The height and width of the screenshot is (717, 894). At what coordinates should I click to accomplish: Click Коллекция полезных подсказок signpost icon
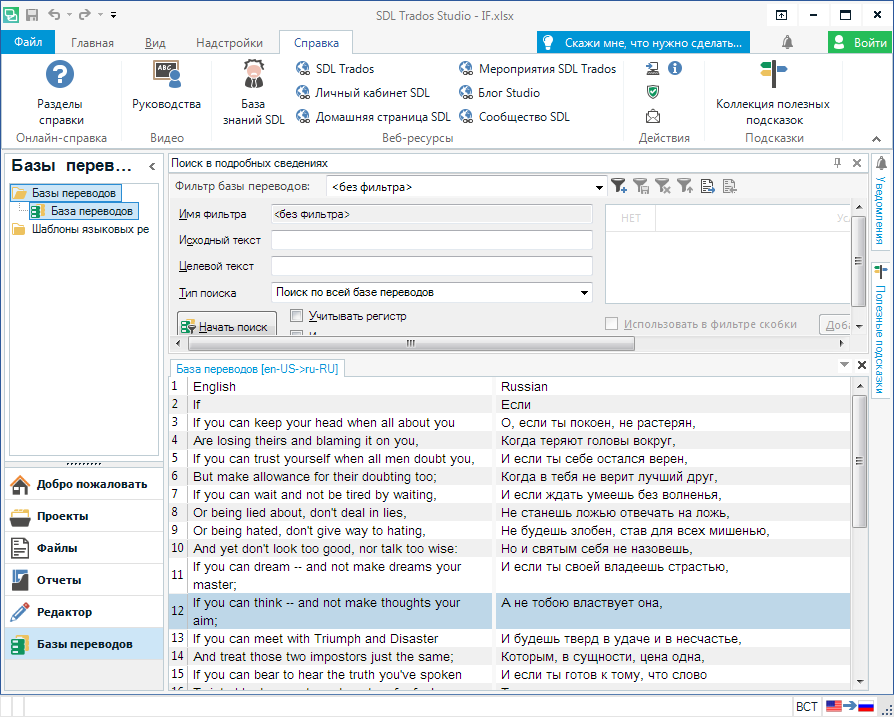pos(773,75)
